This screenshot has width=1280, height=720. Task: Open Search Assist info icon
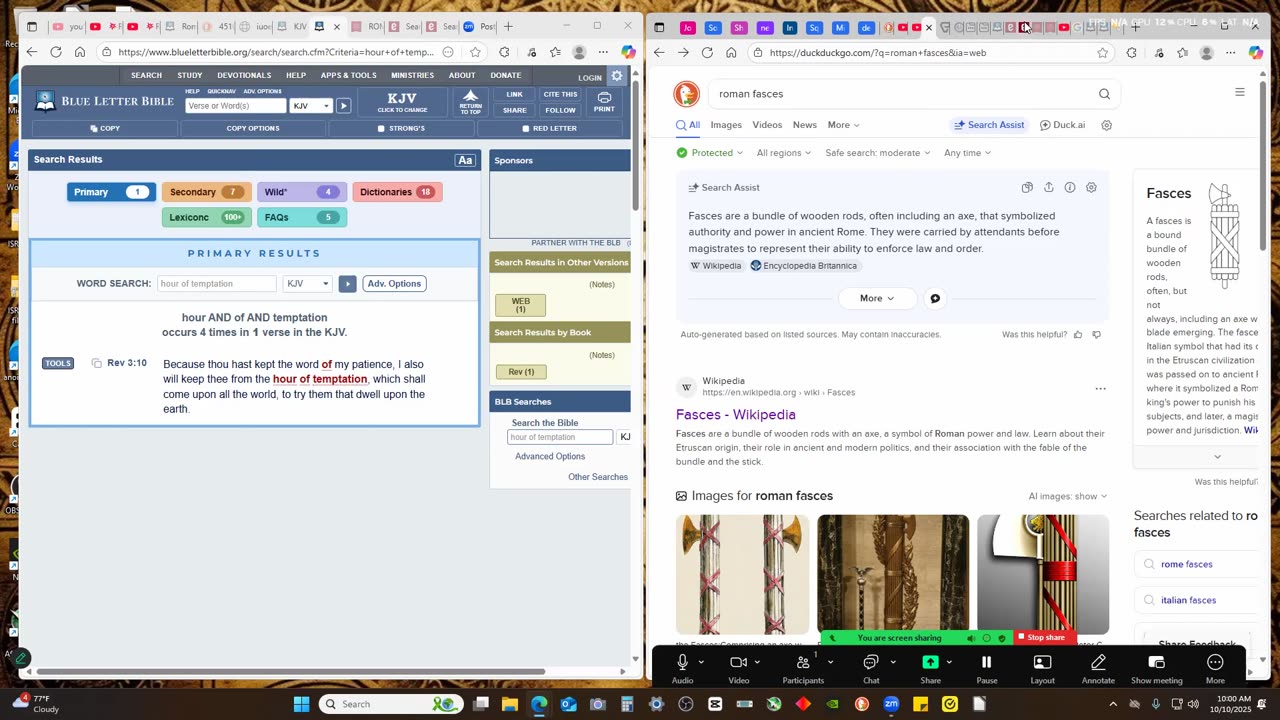pyautogui.click(x=1070, y=188)
